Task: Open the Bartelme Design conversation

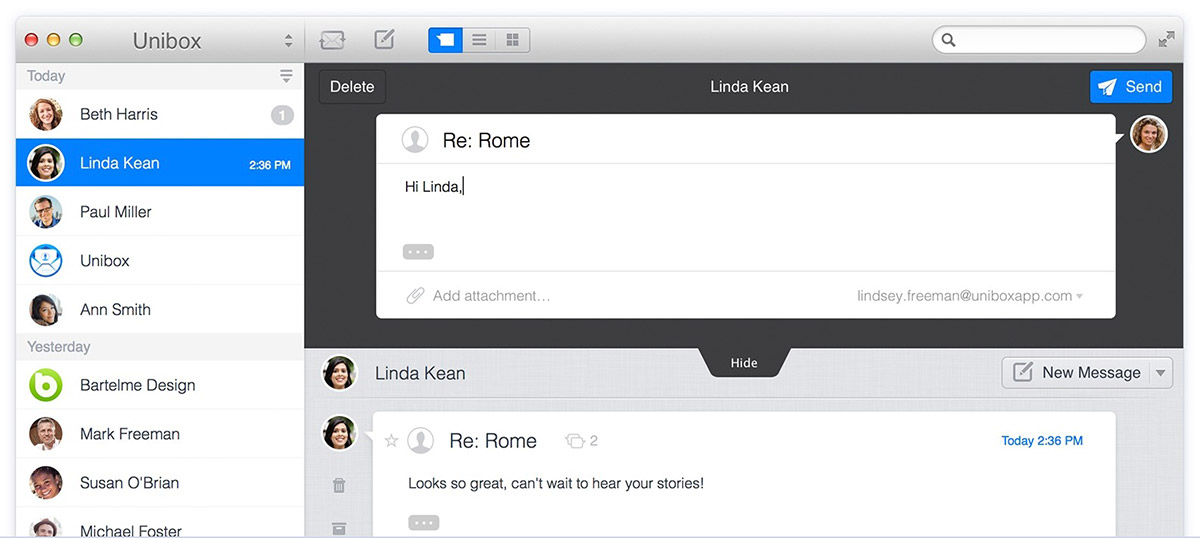Action: [x=160, y=385]
